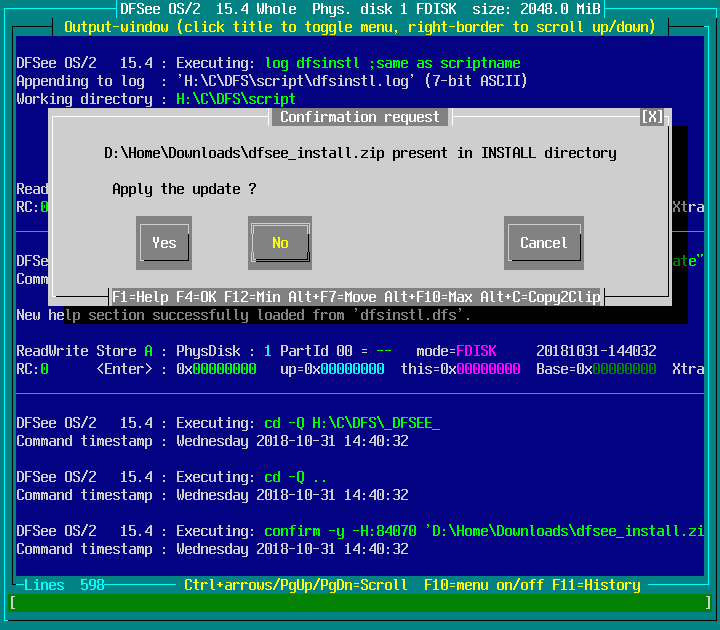Viewport: 720px width, 630px height.
Task: Click the 'Apply the update ?' prompt text
Action: click(184, 189)
